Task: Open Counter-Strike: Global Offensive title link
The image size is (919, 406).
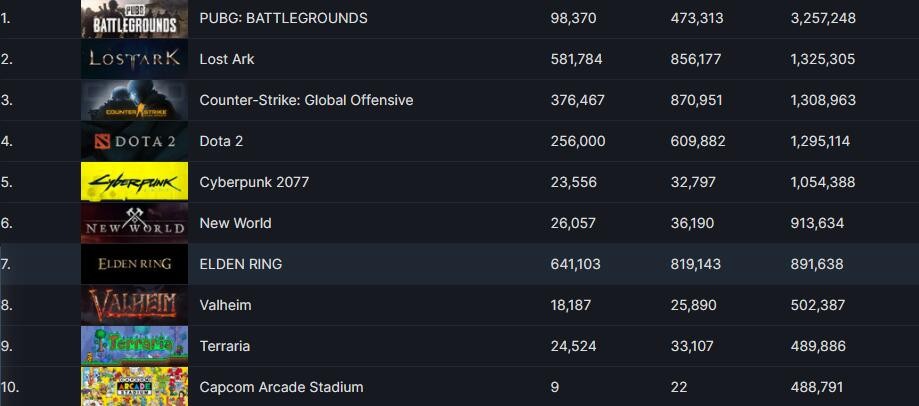Action: (306, 100)
